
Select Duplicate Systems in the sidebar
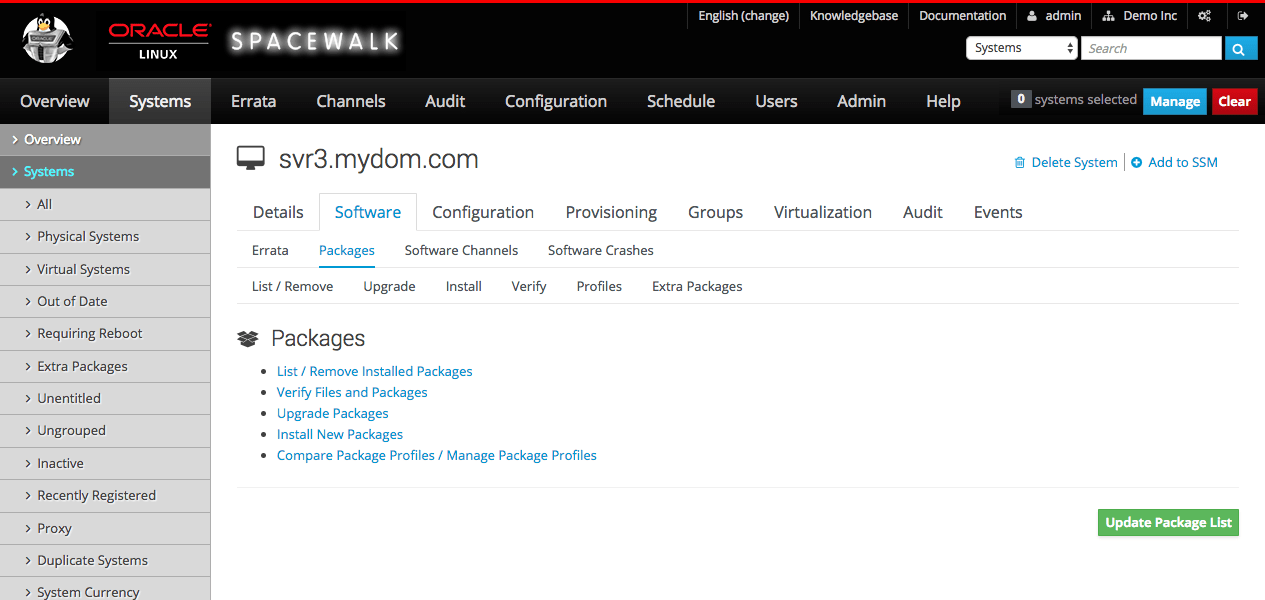[105, 560]
